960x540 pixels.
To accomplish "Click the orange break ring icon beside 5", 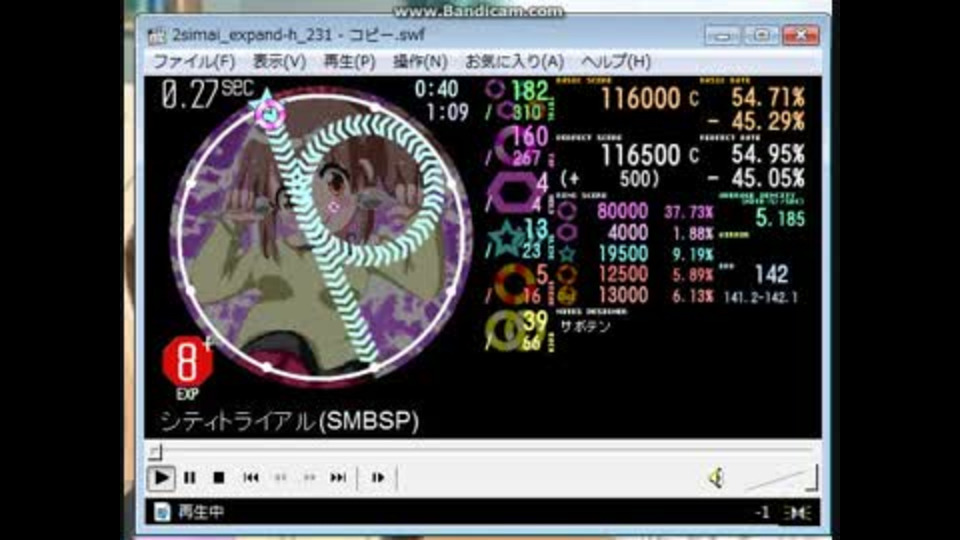I will pos(513,285).
